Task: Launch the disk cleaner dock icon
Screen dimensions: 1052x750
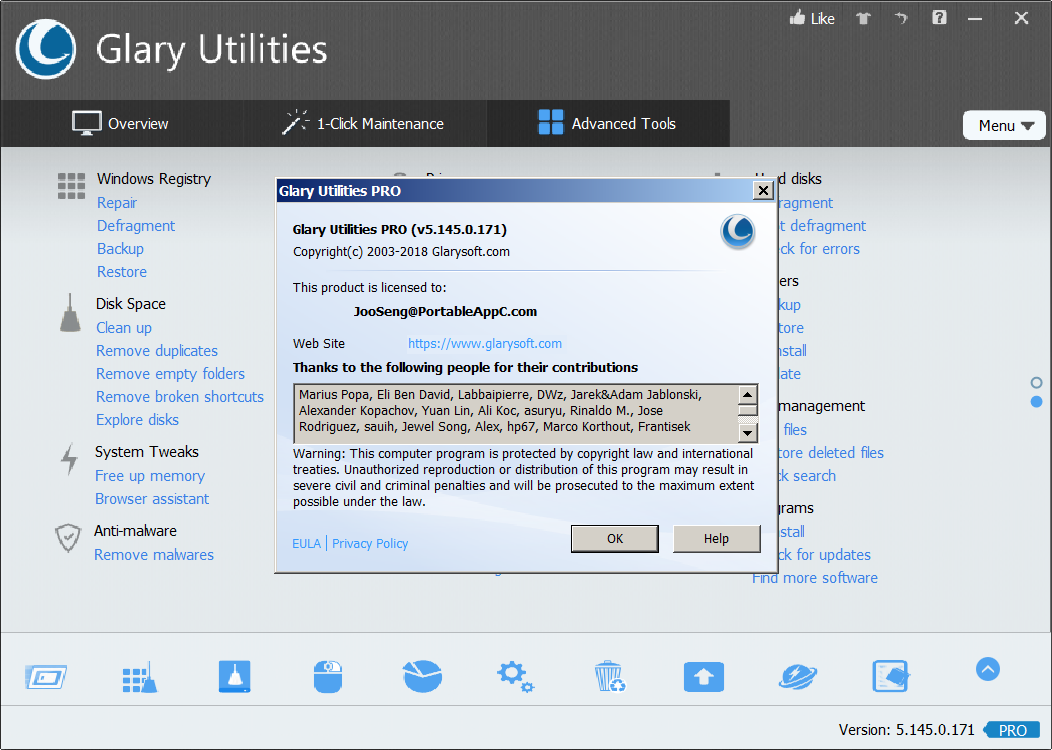Action: pos(234,676)
